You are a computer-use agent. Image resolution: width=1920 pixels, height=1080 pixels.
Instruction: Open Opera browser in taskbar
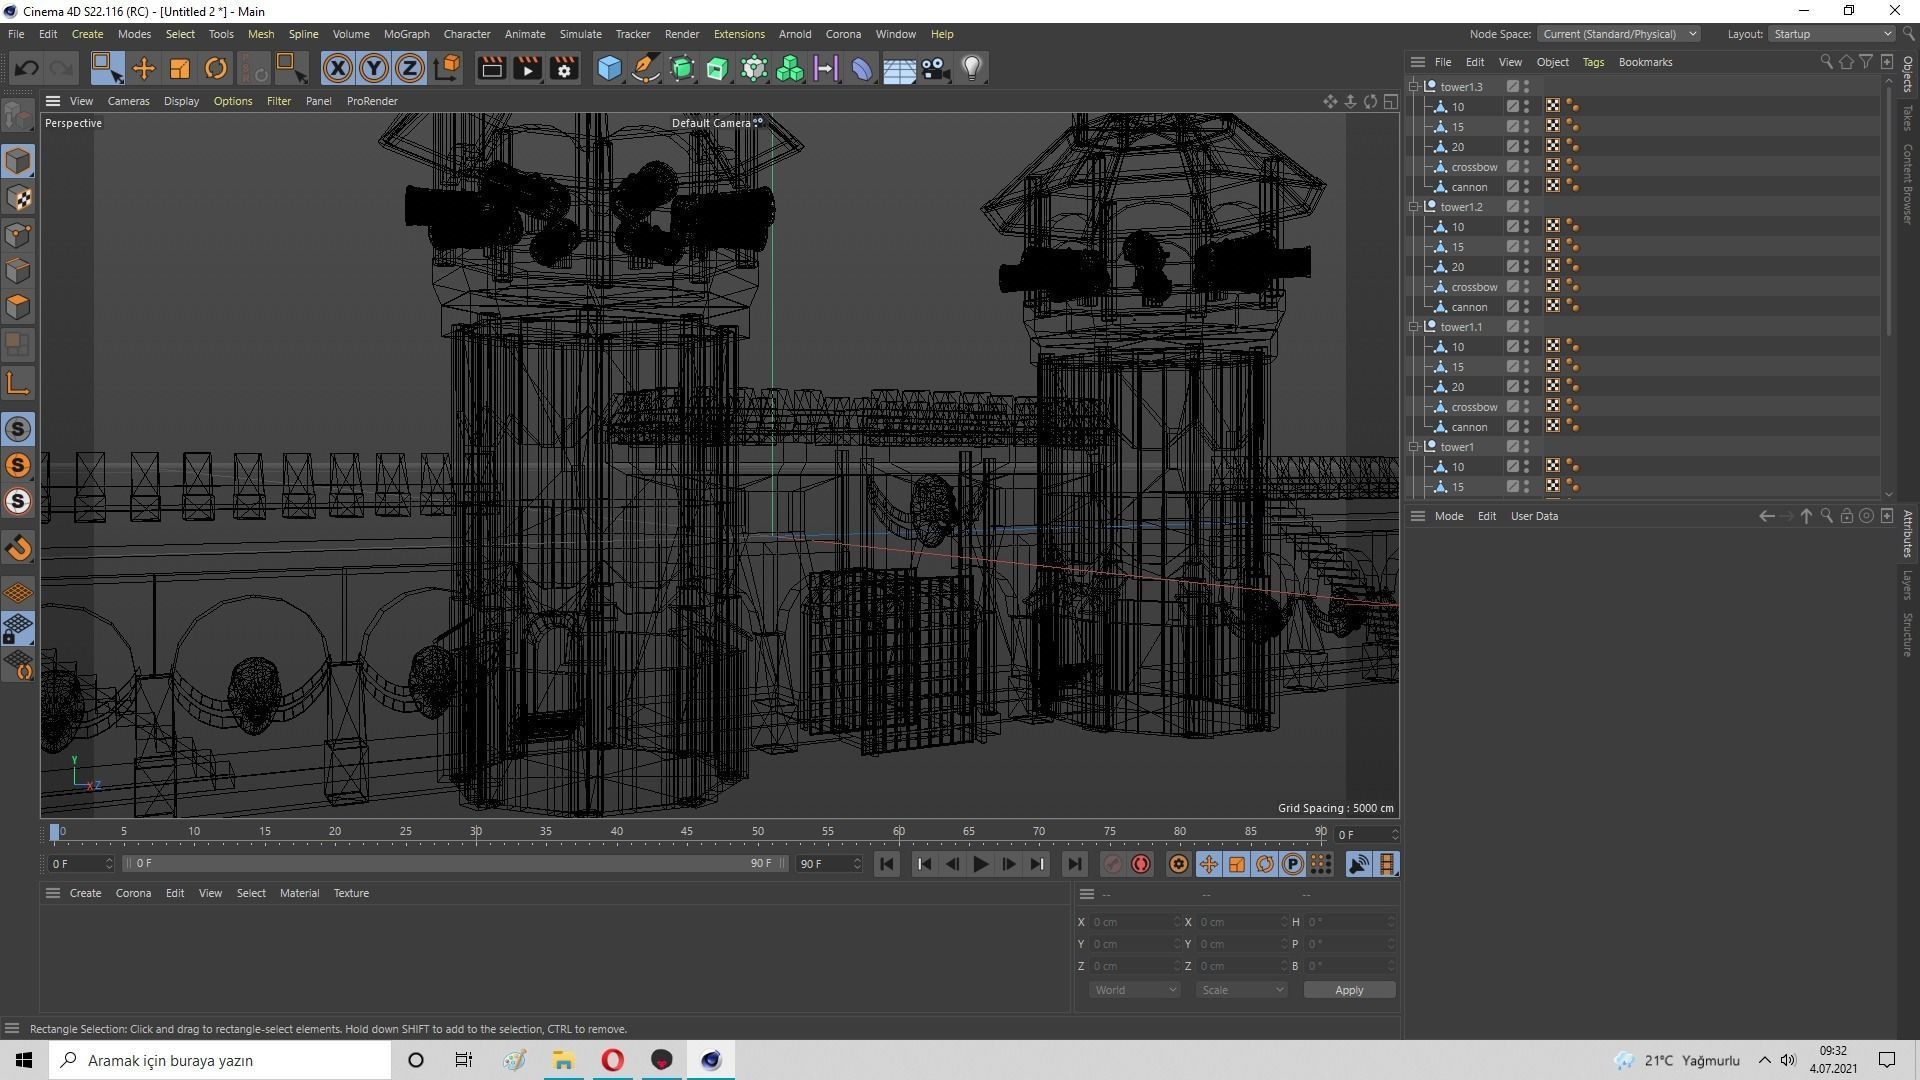point(612,1060)
